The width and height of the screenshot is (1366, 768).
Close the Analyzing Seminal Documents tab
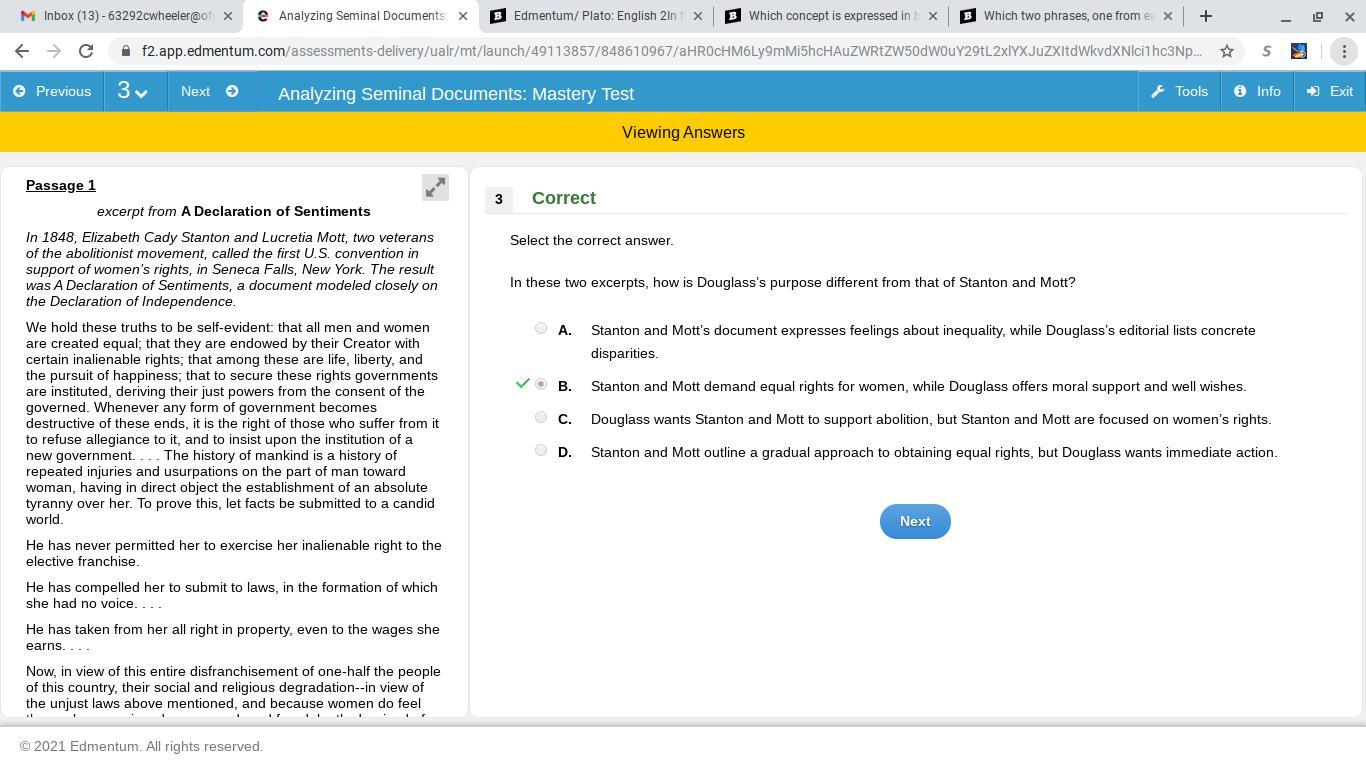click(x=463, y=16)
